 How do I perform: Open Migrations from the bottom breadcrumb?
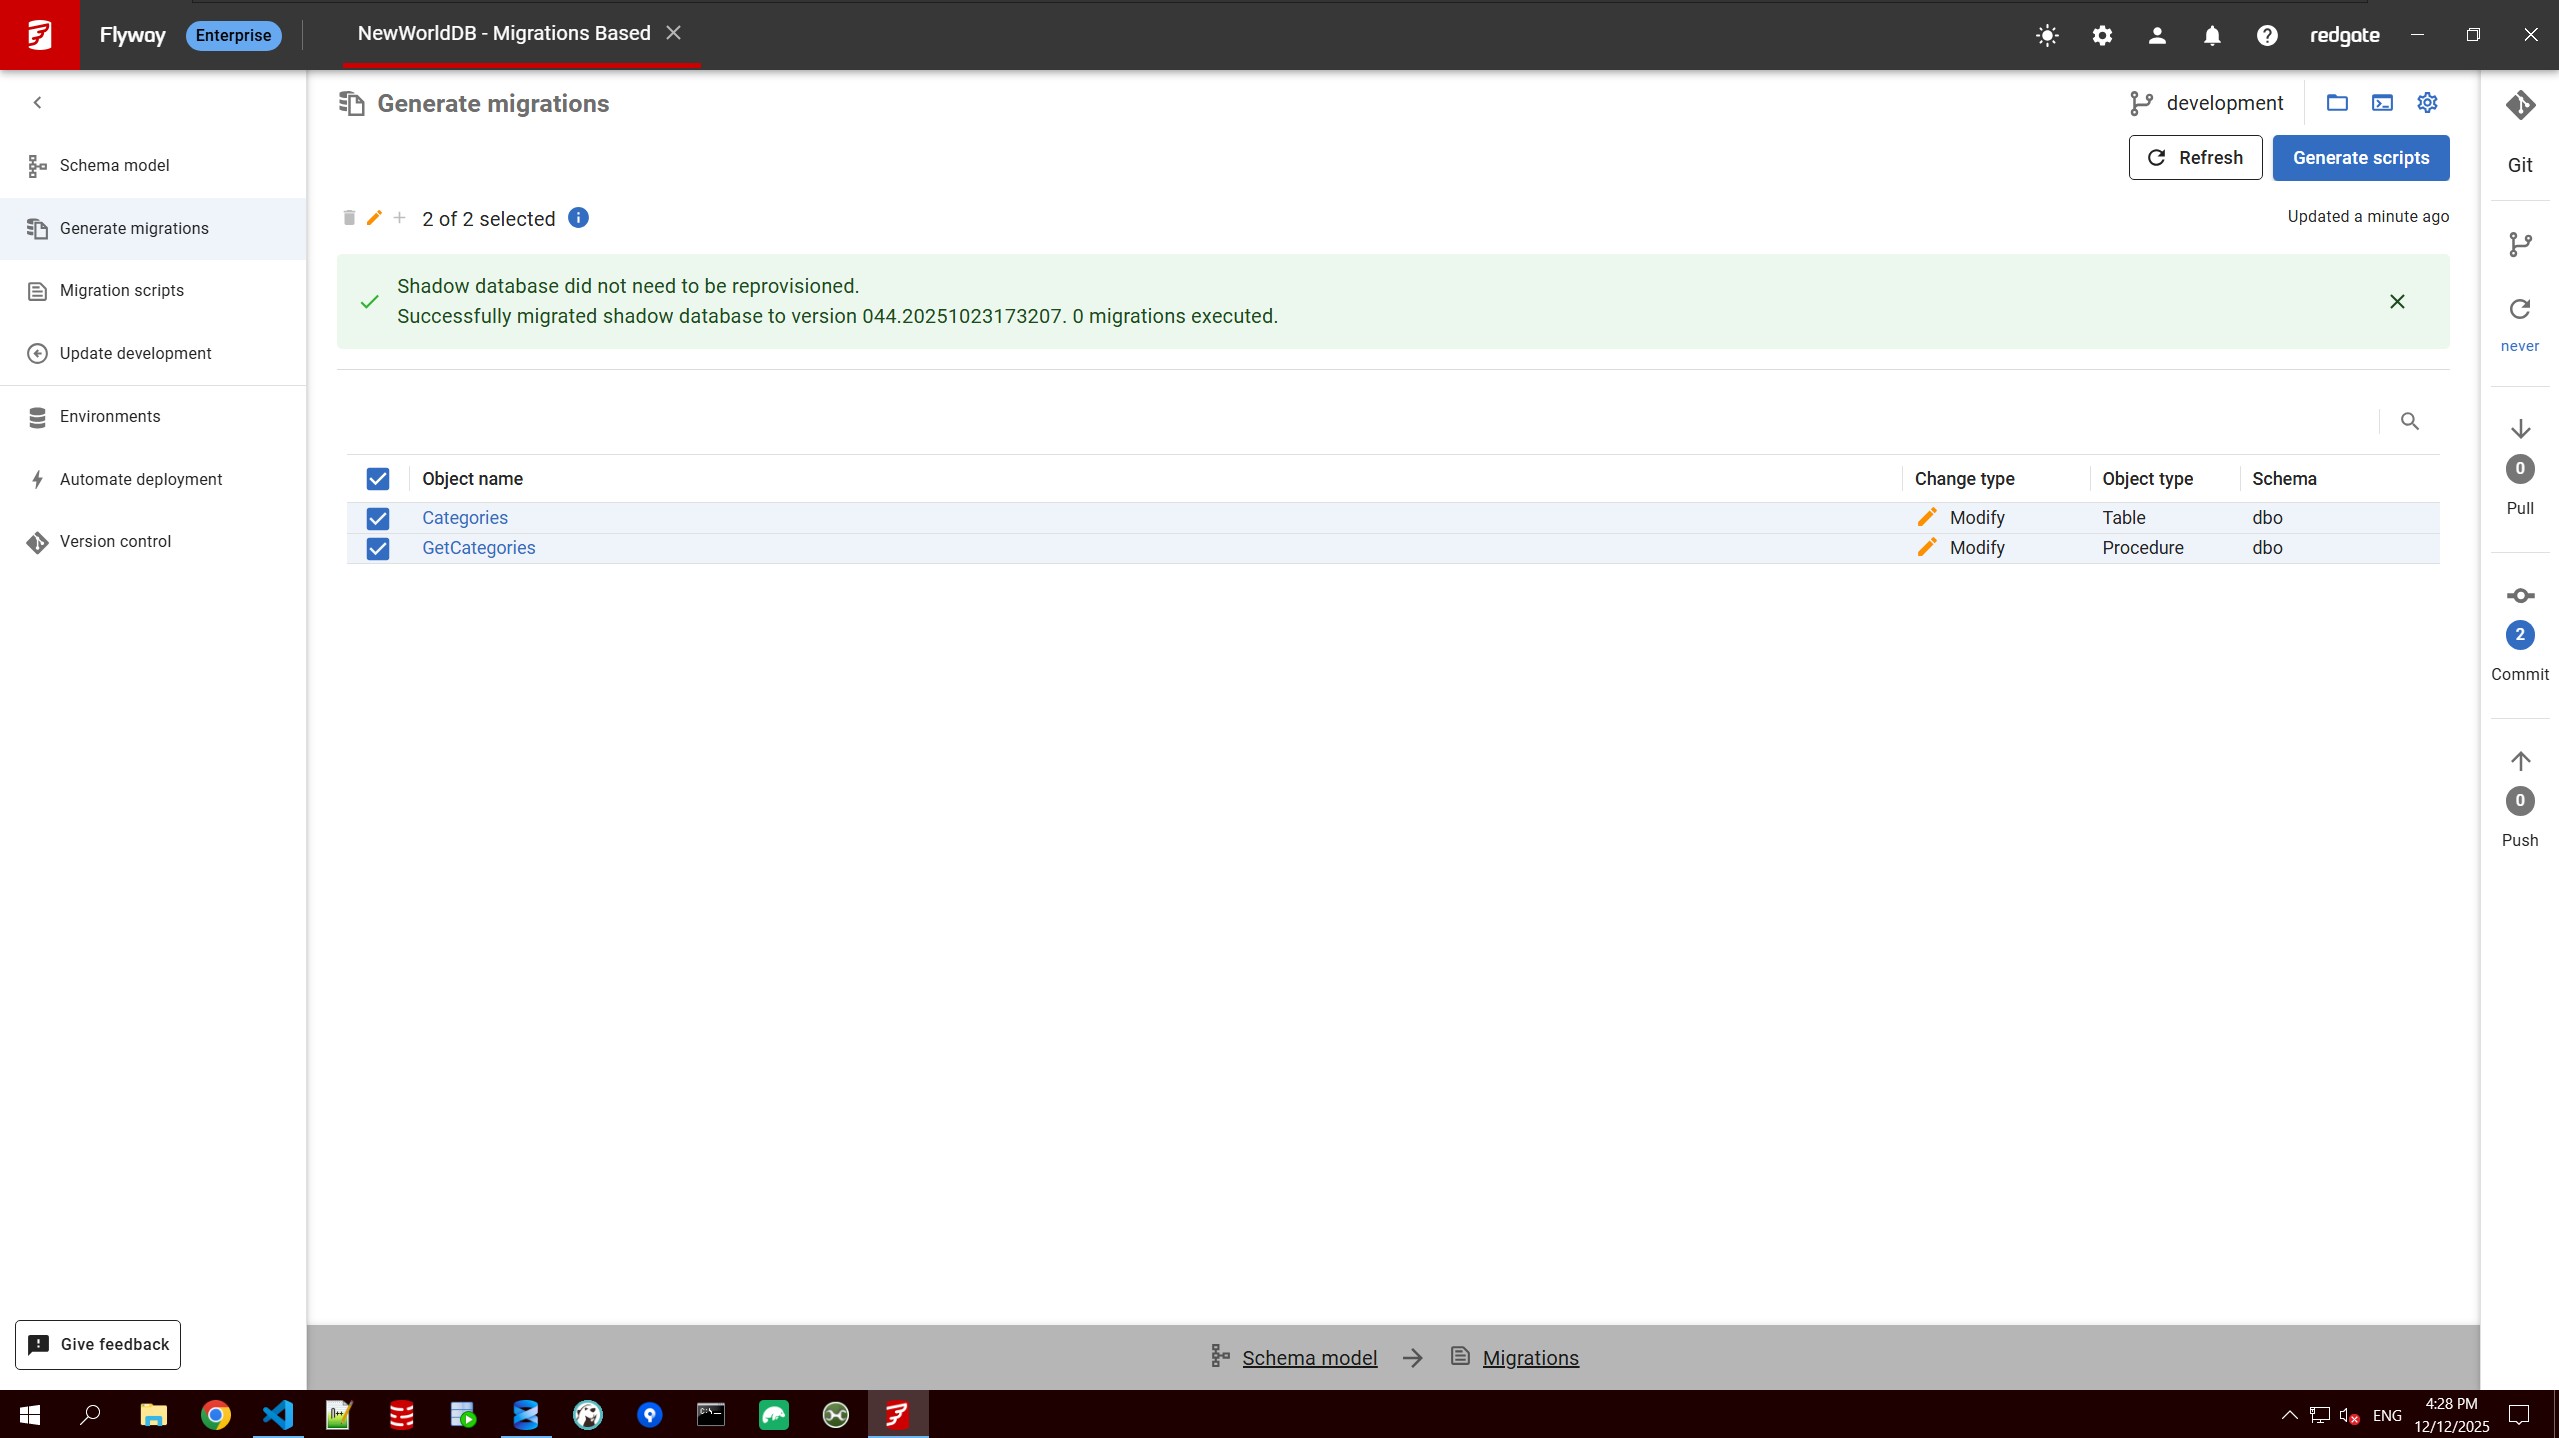1529,1357
